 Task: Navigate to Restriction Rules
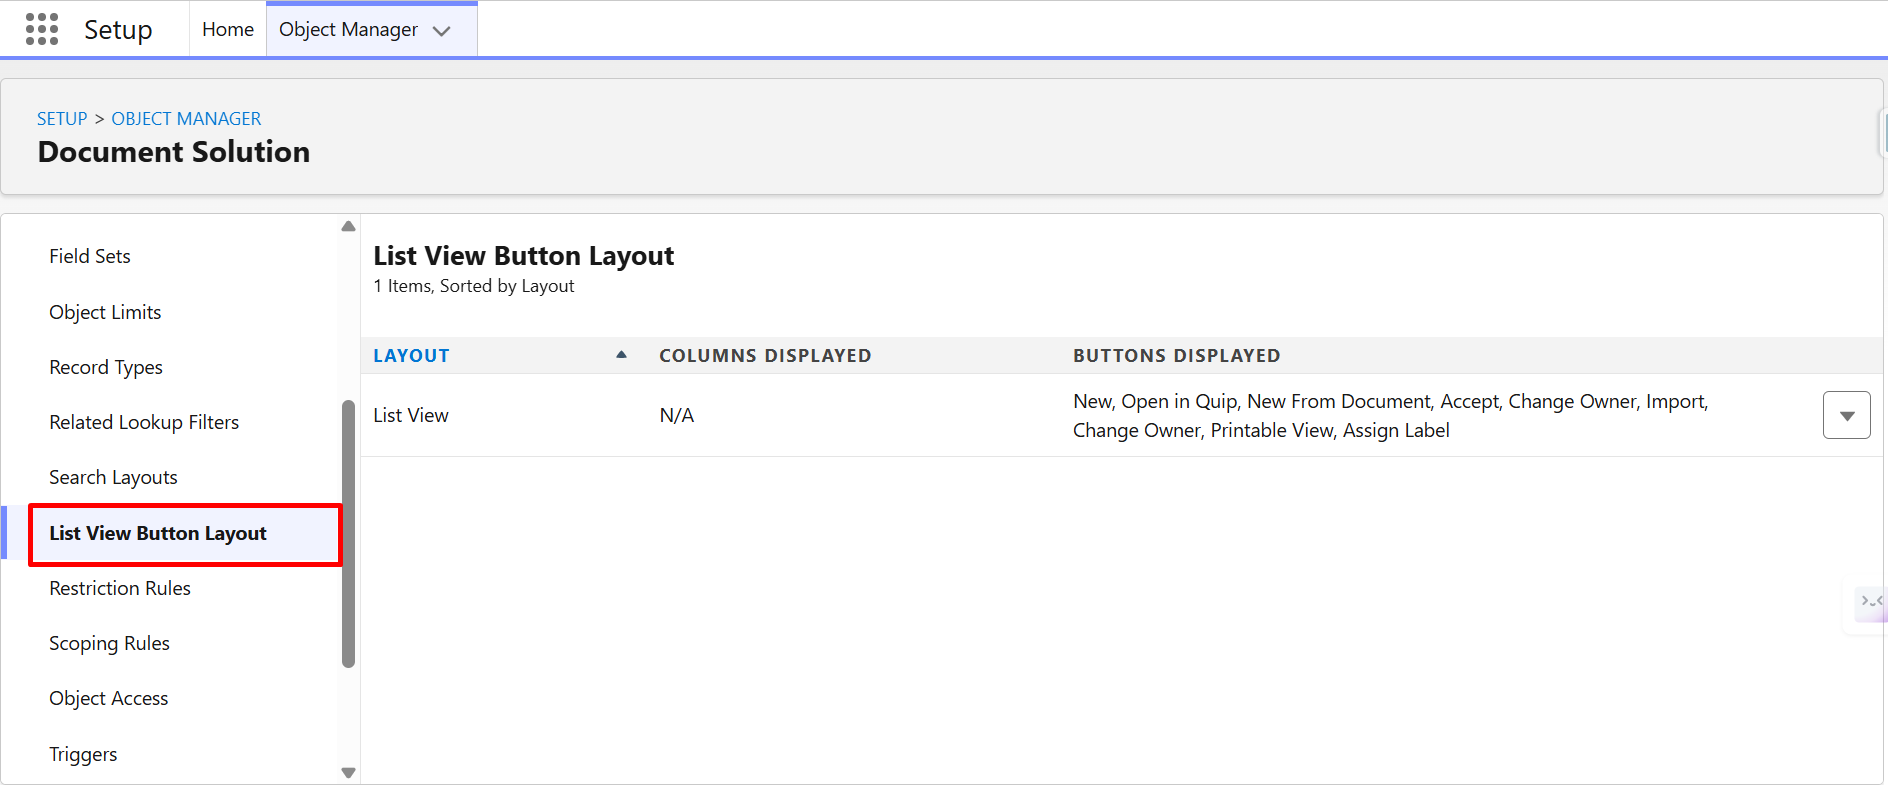point(120,588)
